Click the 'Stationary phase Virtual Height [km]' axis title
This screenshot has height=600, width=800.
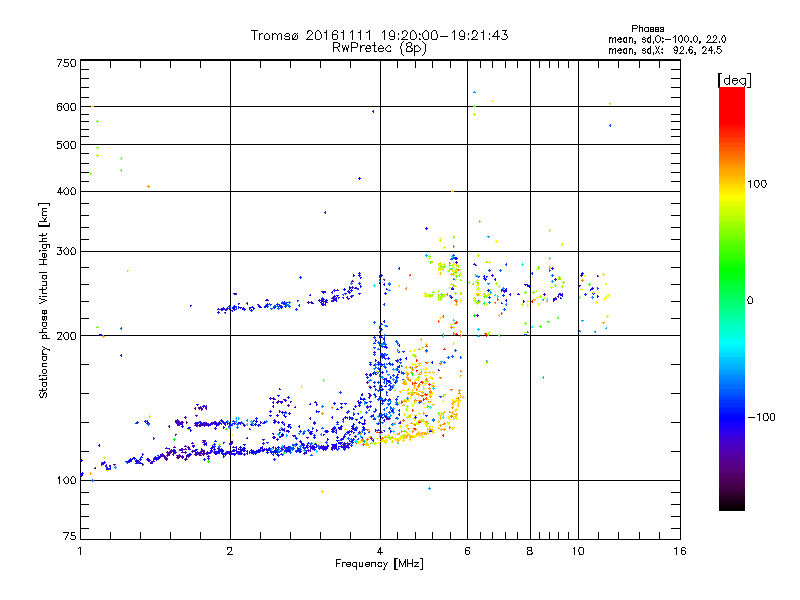coord(44,300)
